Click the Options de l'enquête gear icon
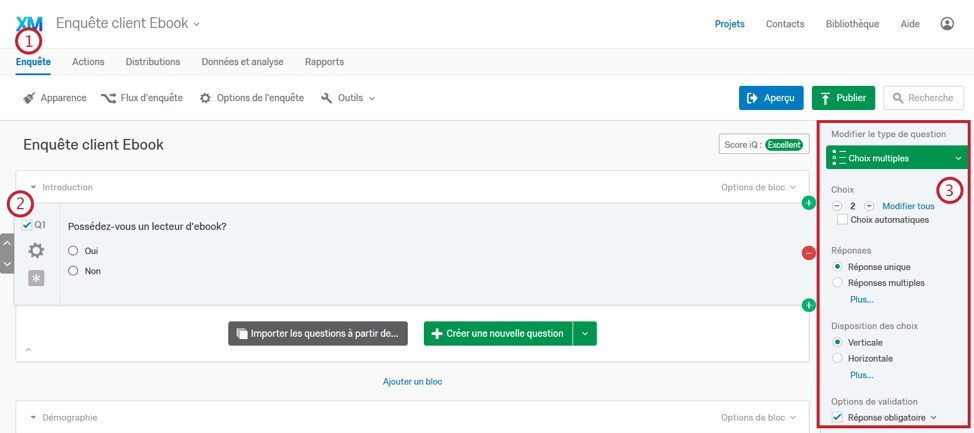 206,98
